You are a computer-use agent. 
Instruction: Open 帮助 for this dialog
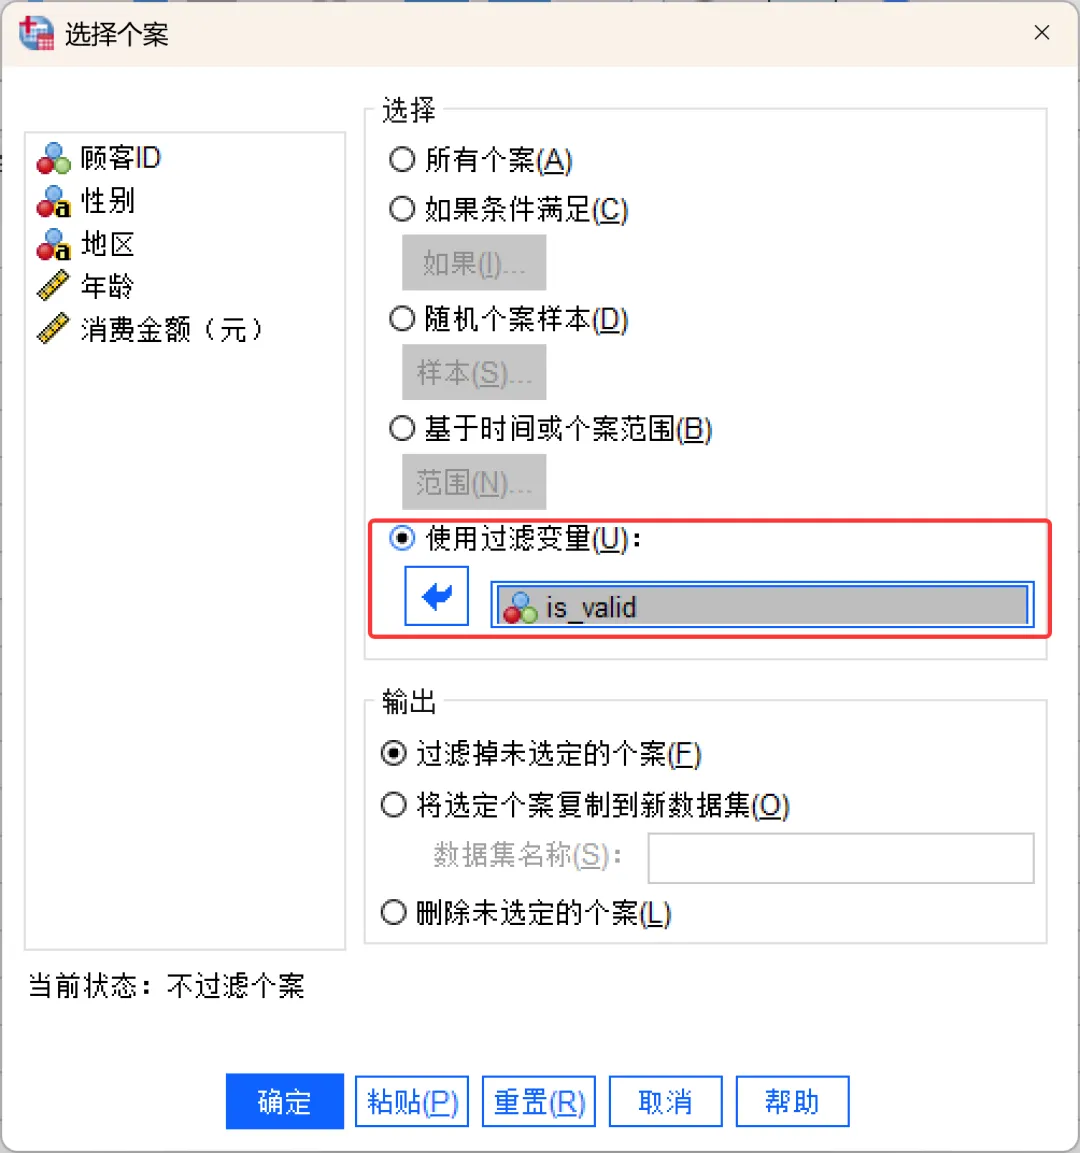792,1102
